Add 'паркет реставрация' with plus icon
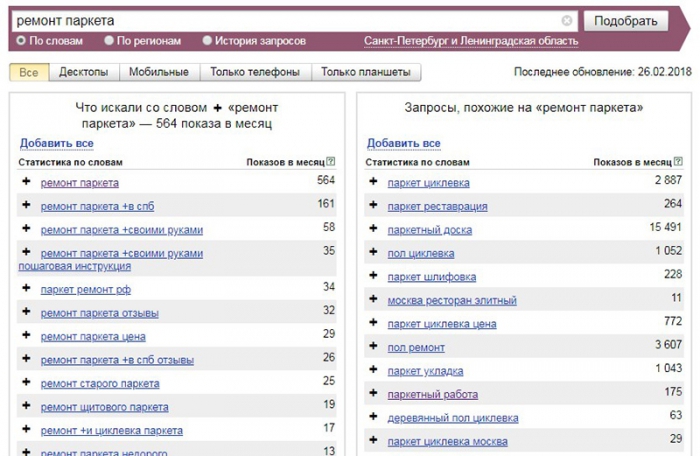 tap(374, 205)
